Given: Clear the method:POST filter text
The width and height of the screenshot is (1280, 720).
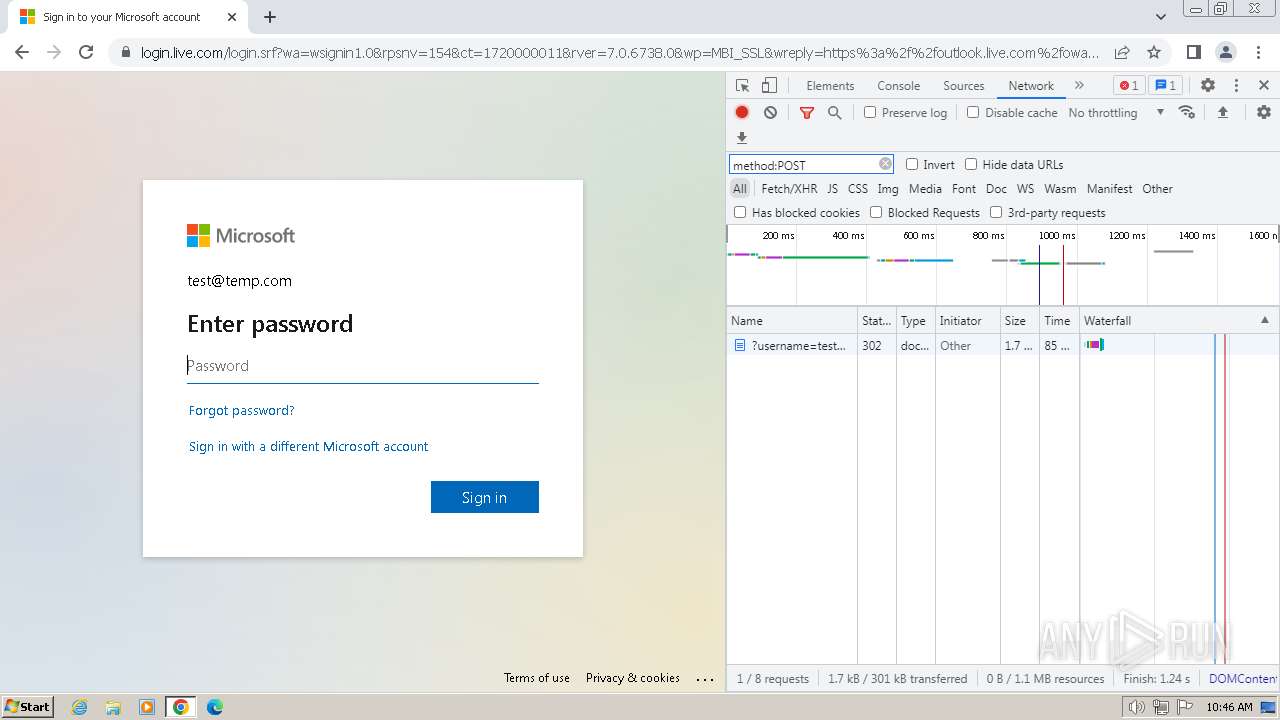Looking at the screenshot, I should (885, 164).
